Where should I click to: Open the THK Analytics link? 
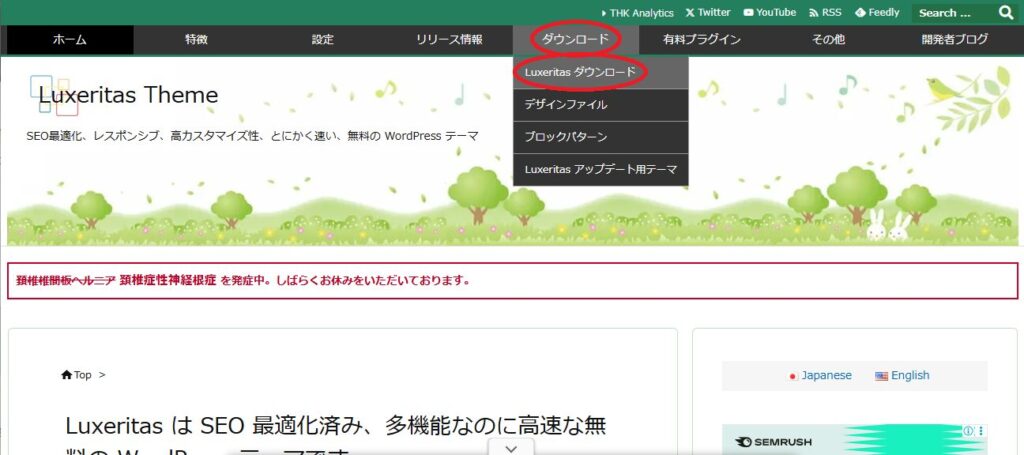(637, 12)
